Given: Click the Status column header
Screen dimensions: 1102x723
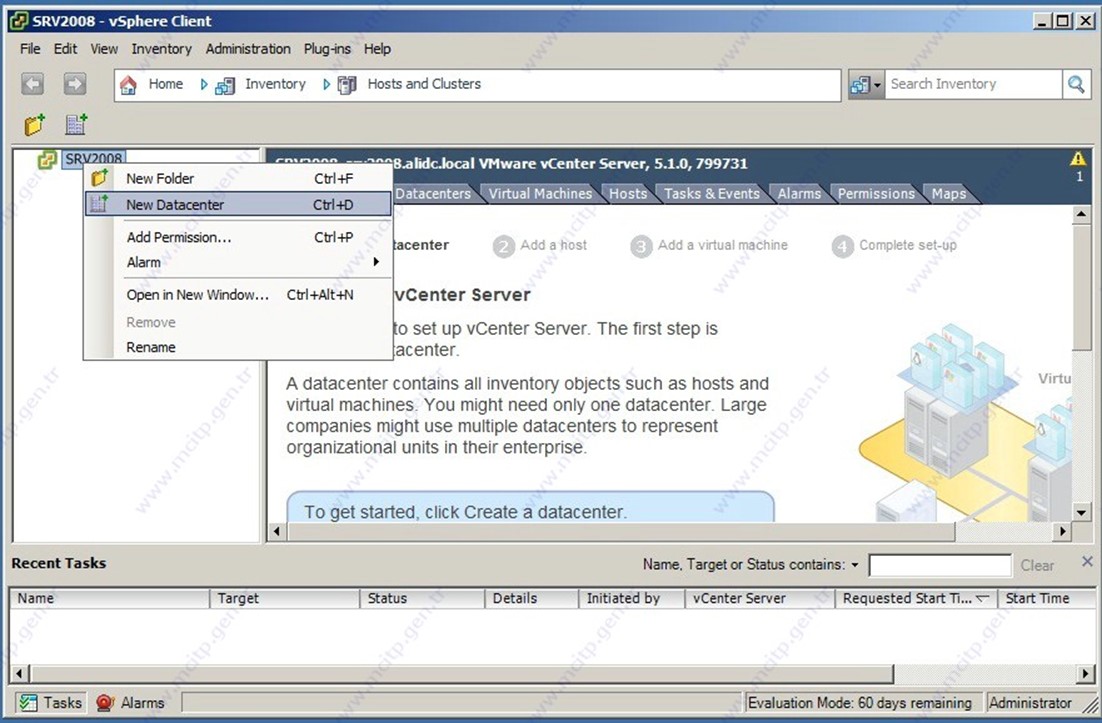Looking at the screenshot, I should [422, 598].
